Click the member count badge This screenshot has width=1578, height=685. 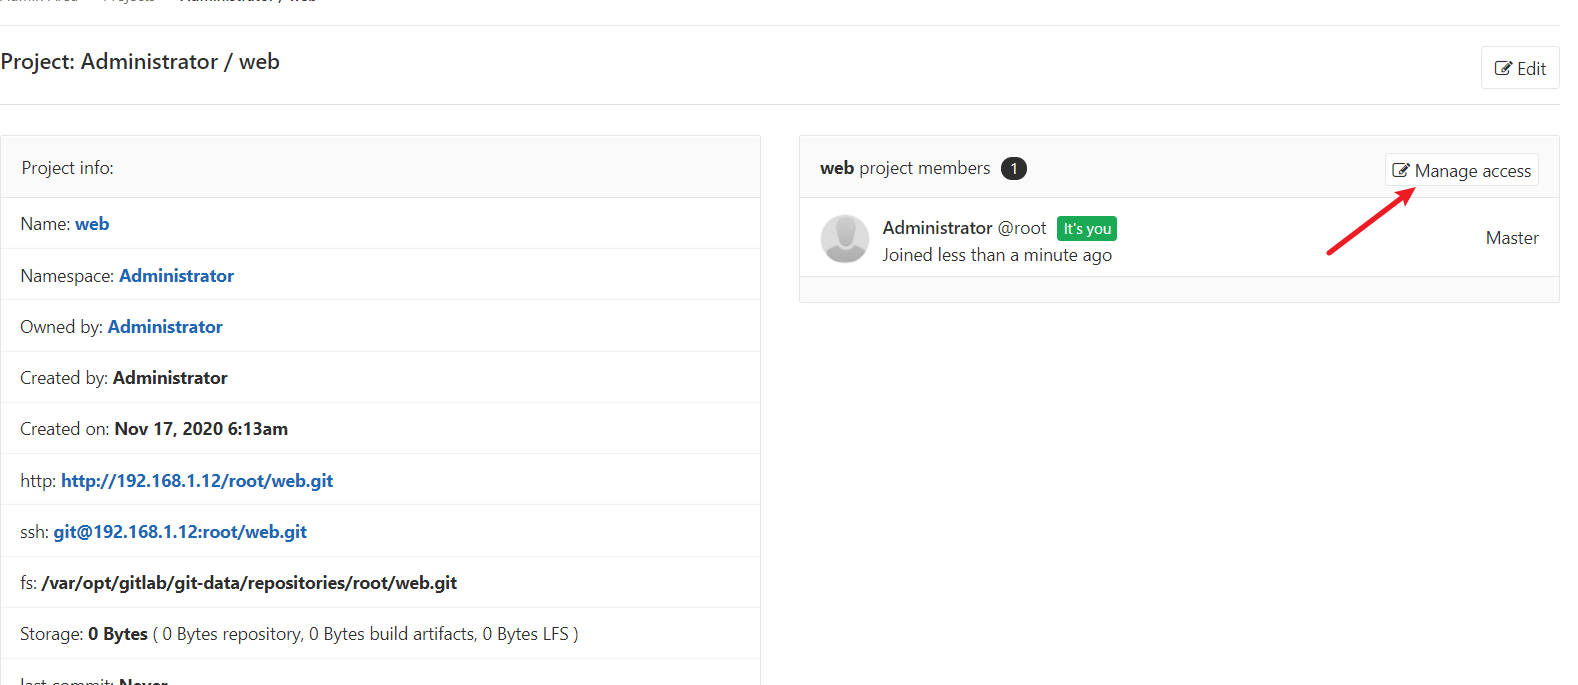pyautogui.click(x=1014, y=168)
